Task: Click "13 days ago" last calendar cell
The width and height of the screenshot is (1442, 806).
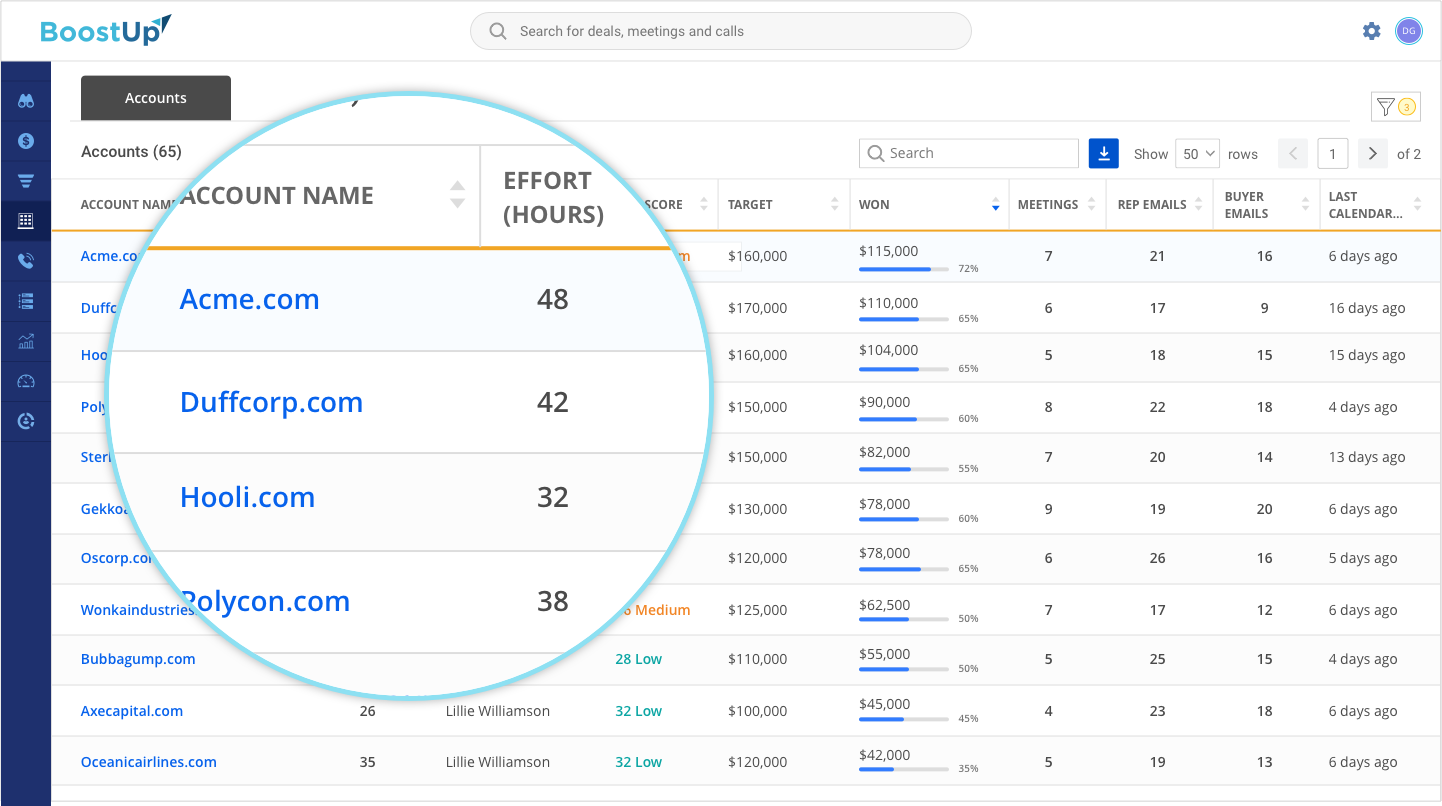Action: coord(1367,457)
